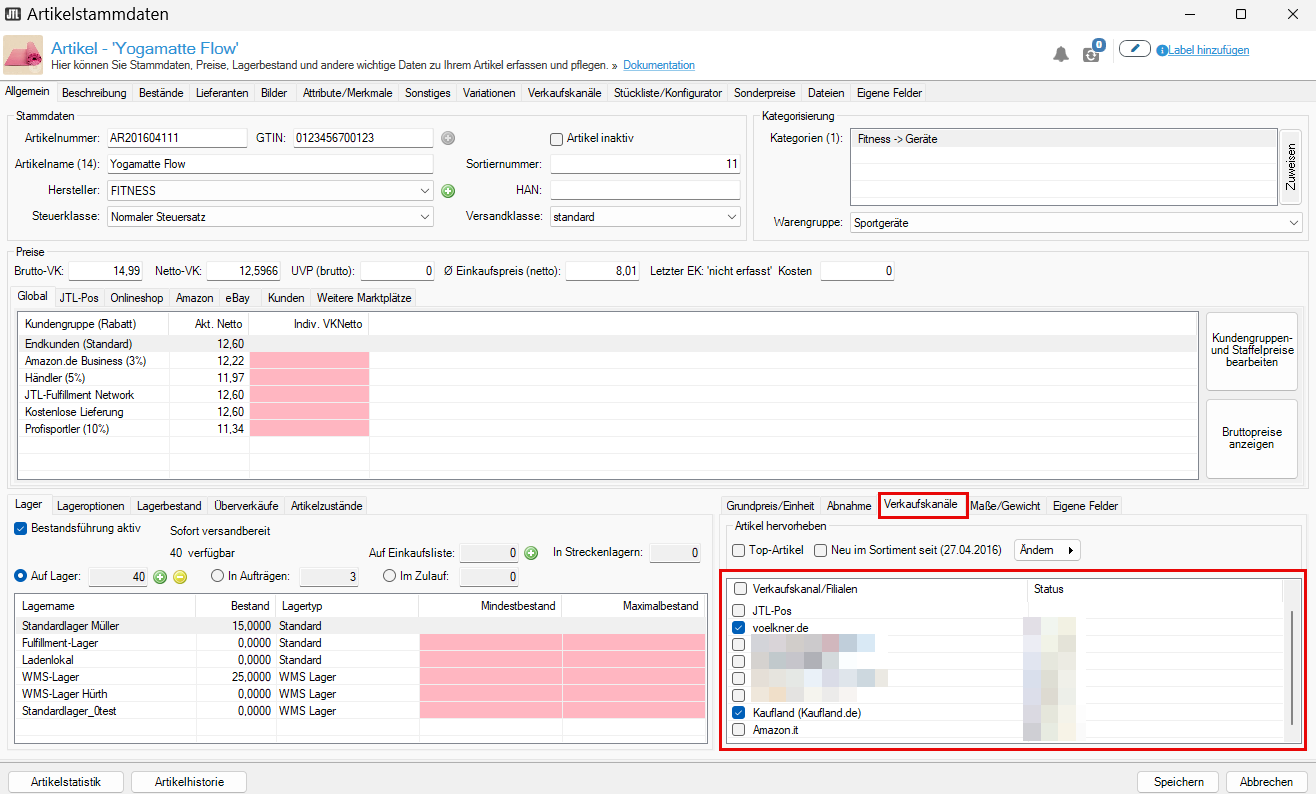Image resolution: width=1316 pixels, height=794 pixels.
Task: Click green plus next to Auf Lager
Action: pyautogui.click(x=160, y=577)
